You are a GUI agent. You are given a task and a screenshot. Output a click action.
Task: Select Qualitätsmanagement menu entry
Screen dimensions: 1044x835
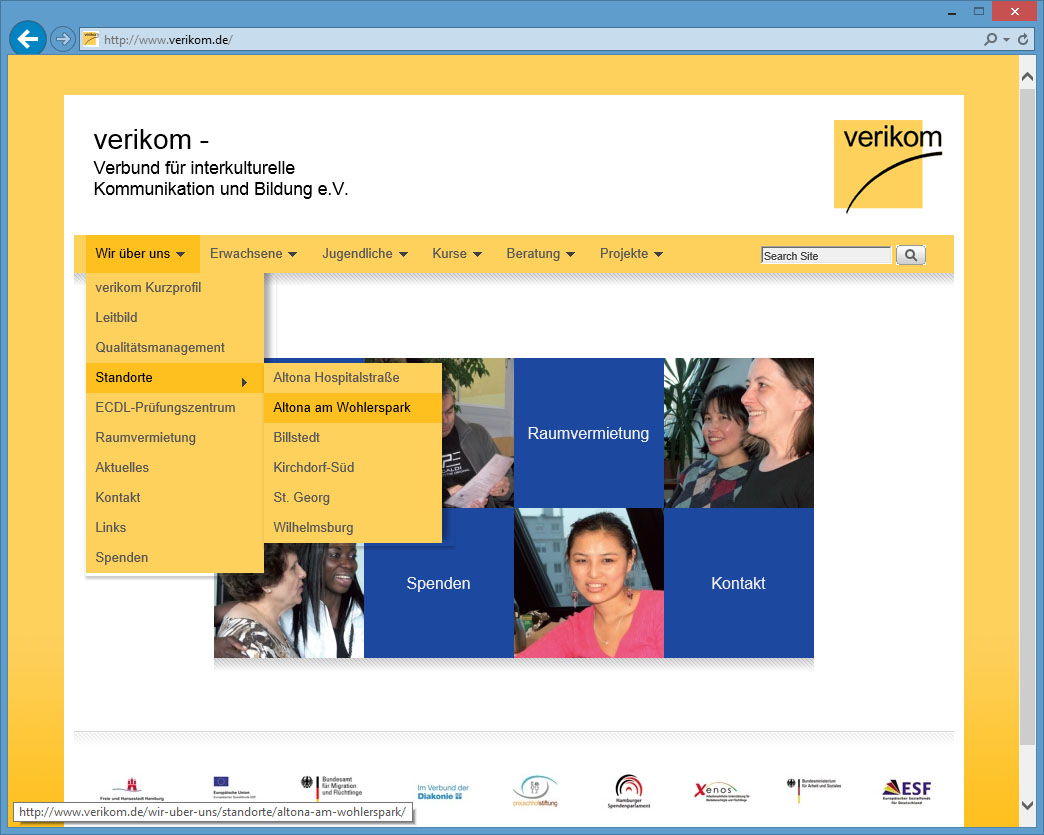point(174,348)
